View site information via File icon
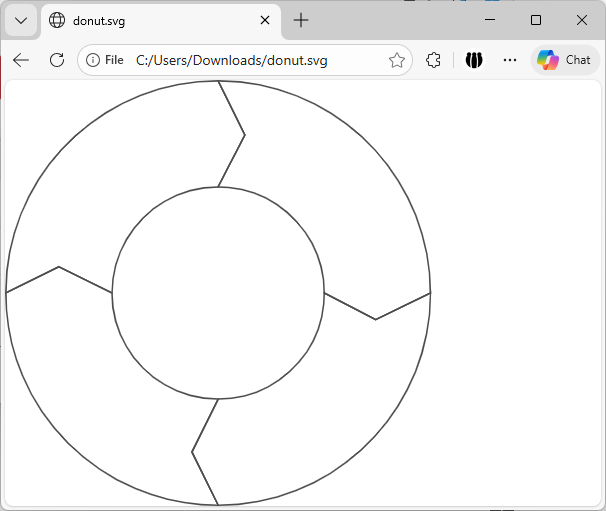The width and height of the screenshot is (606, 511). (x=105, y=60)
